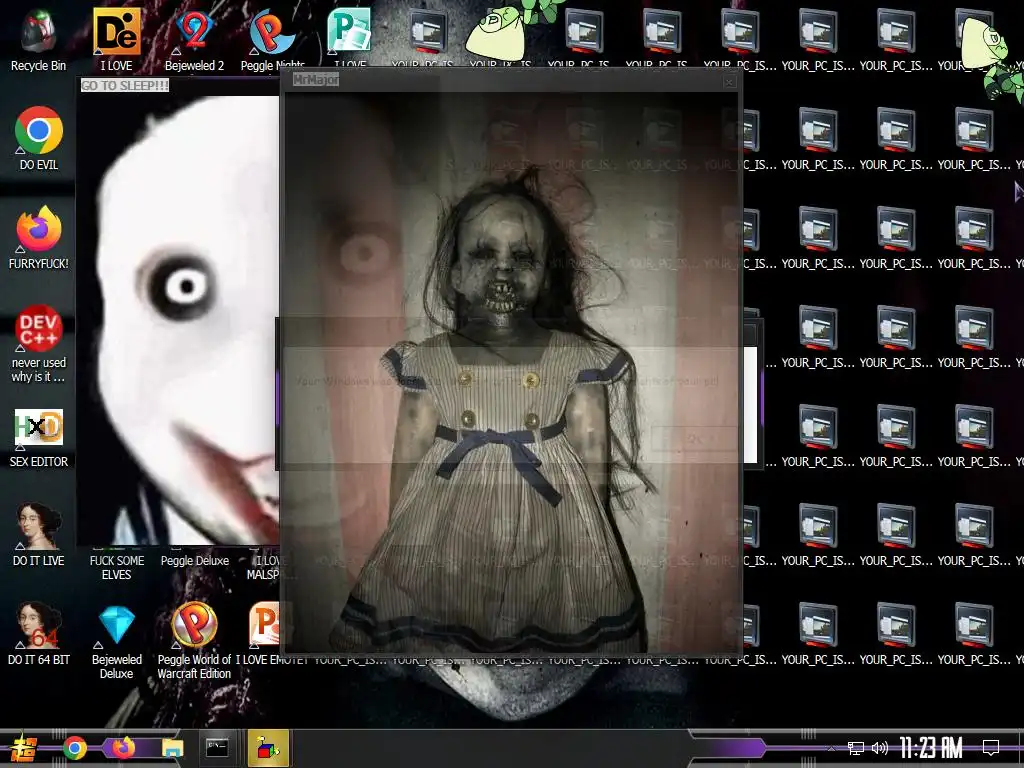
Task: Expand the hidden system tray icons chevron
Action: pyautogui.click(x=831, y=748)
